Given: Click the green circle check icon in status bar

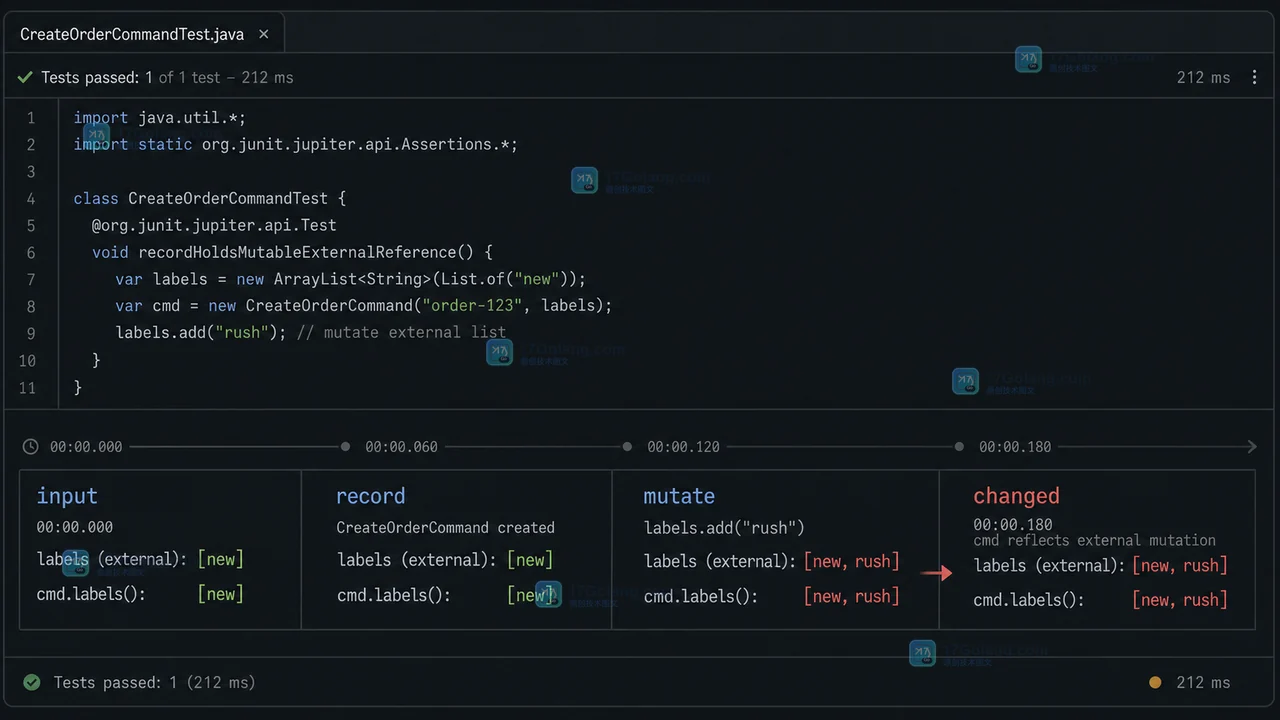Looking at the screenshot, I should (x=32, y=682).
